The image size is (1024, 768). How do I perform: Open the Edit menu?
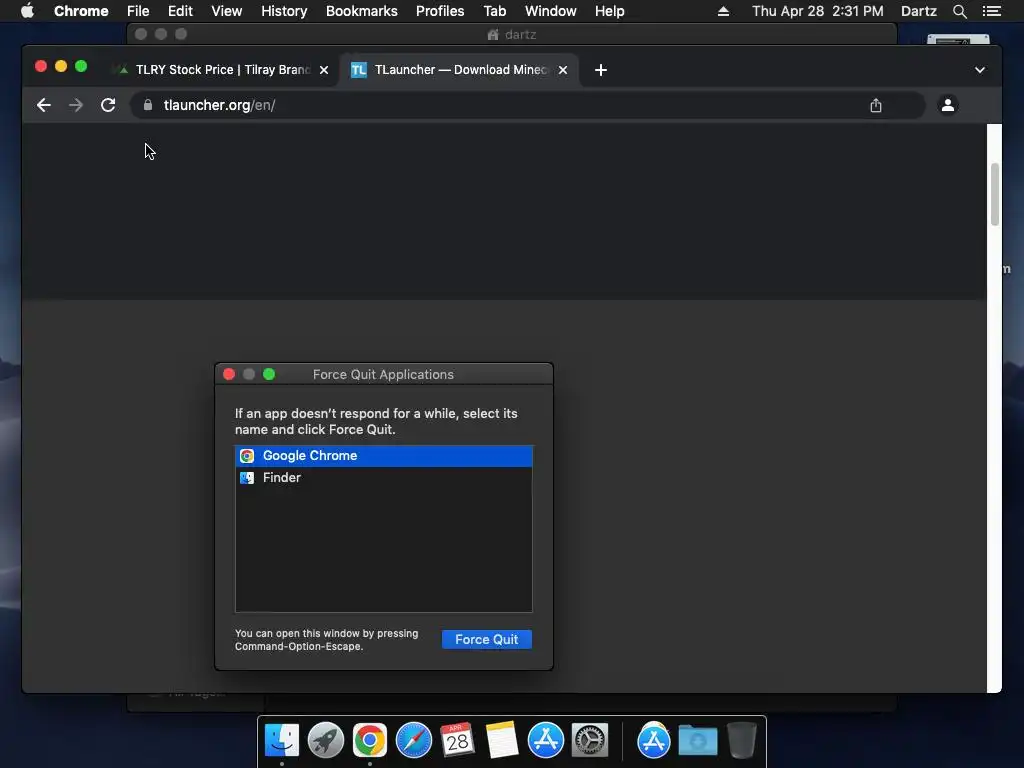[180, 11]
